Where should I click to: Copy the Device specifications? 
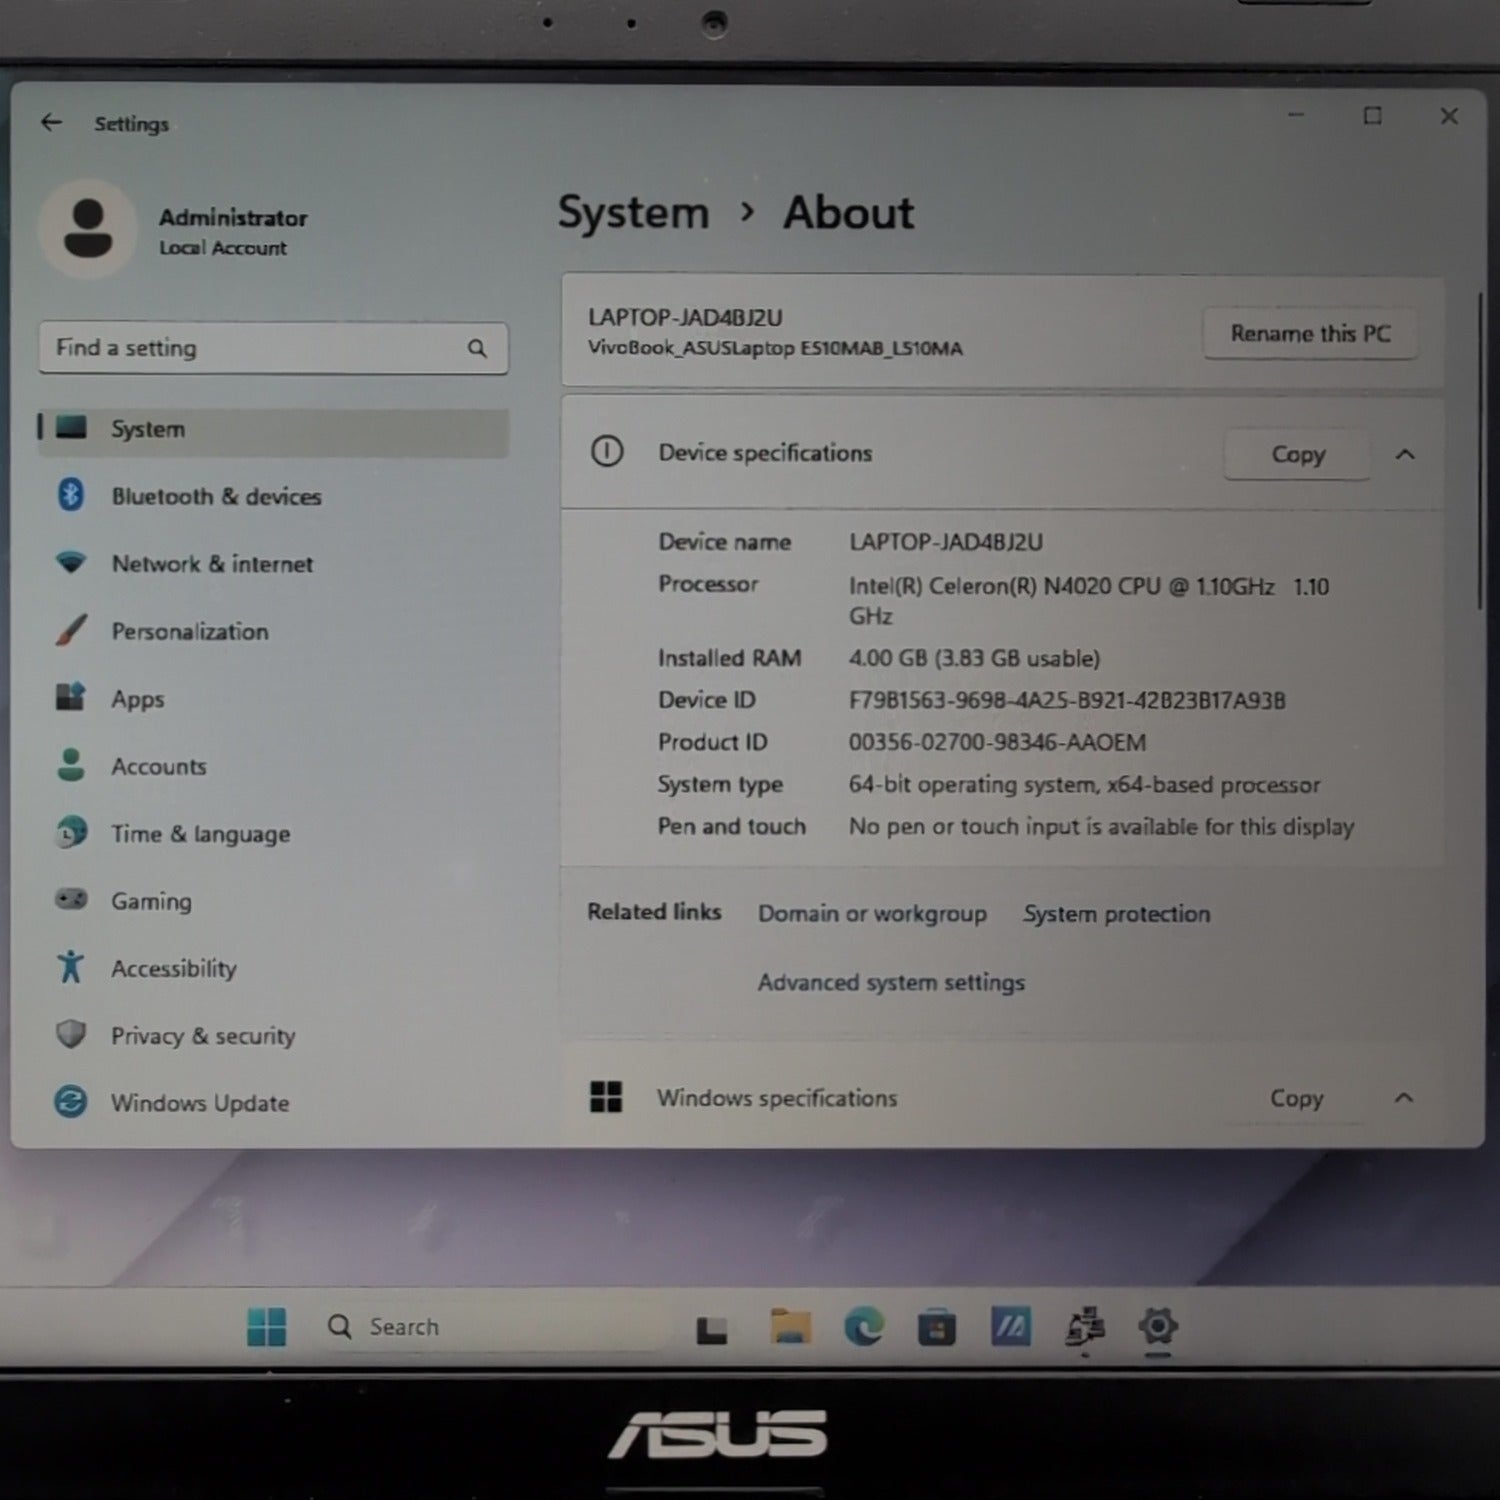pos(1297,454)
